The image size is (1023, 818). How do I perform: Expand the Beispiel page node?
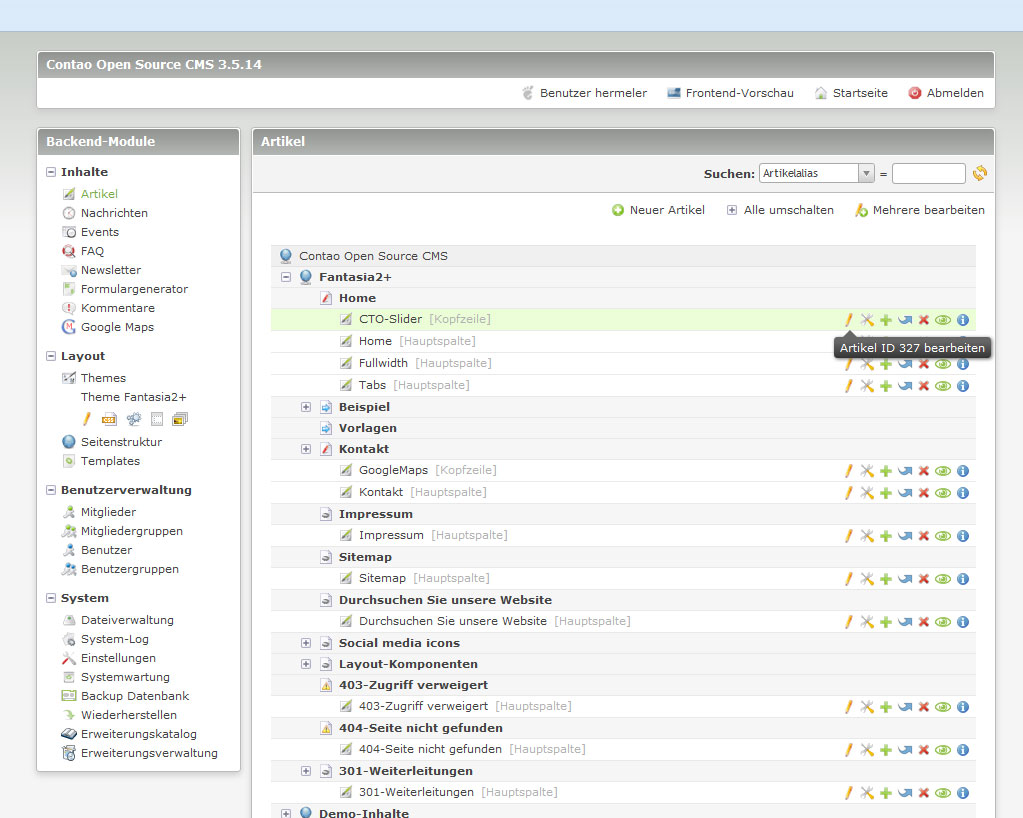306,407
